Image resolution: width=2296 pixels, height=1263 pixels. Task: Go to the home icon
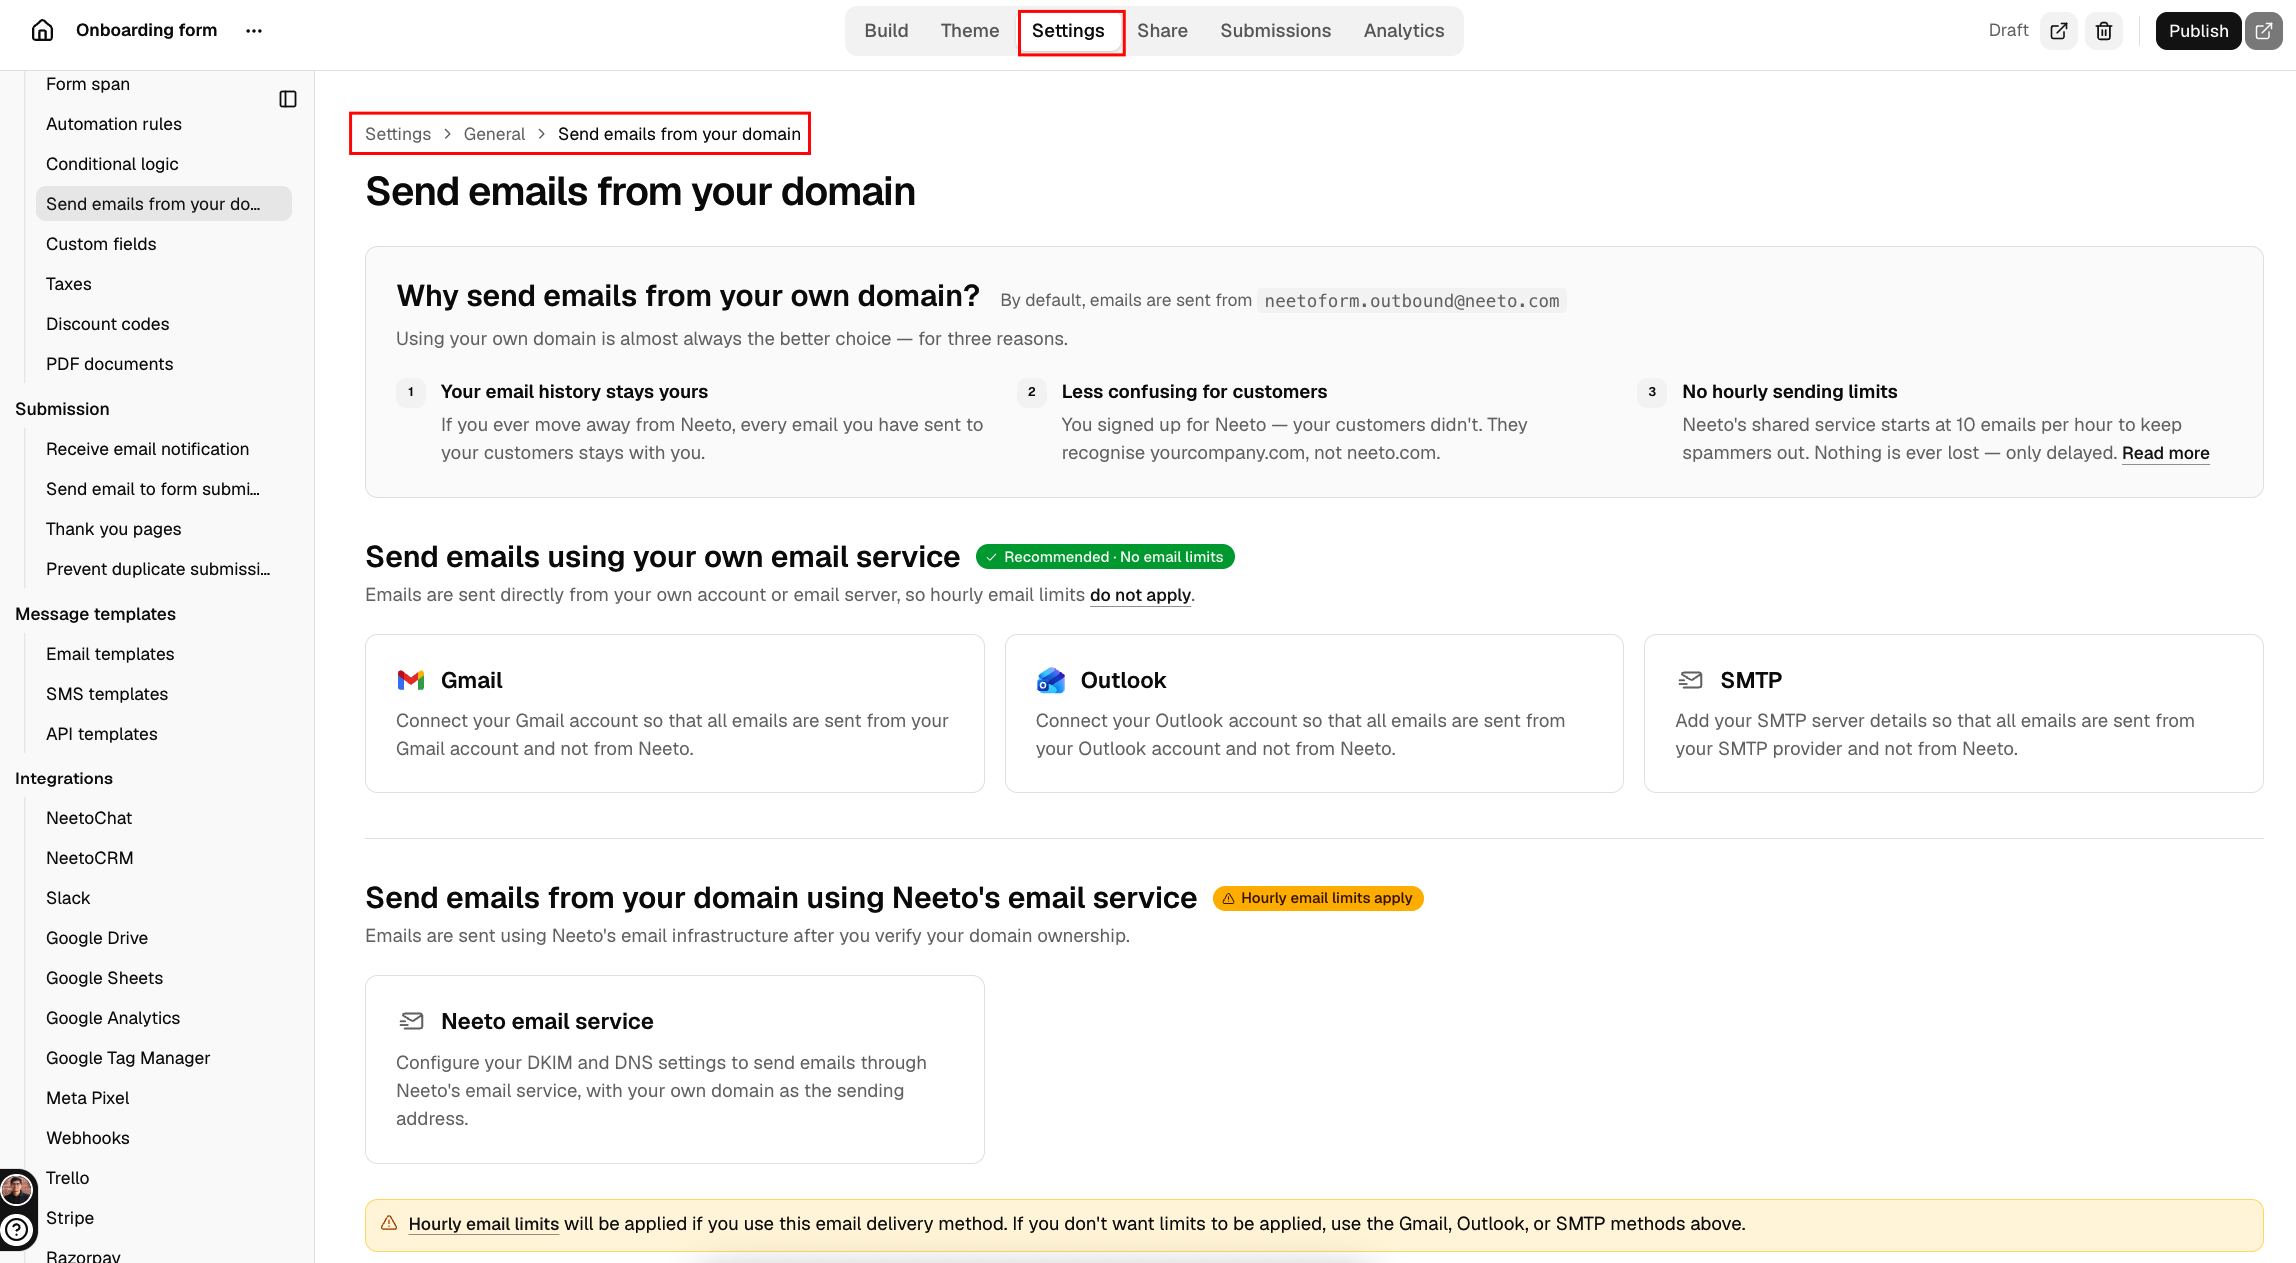pyautogui.click(x=42, y=30)
